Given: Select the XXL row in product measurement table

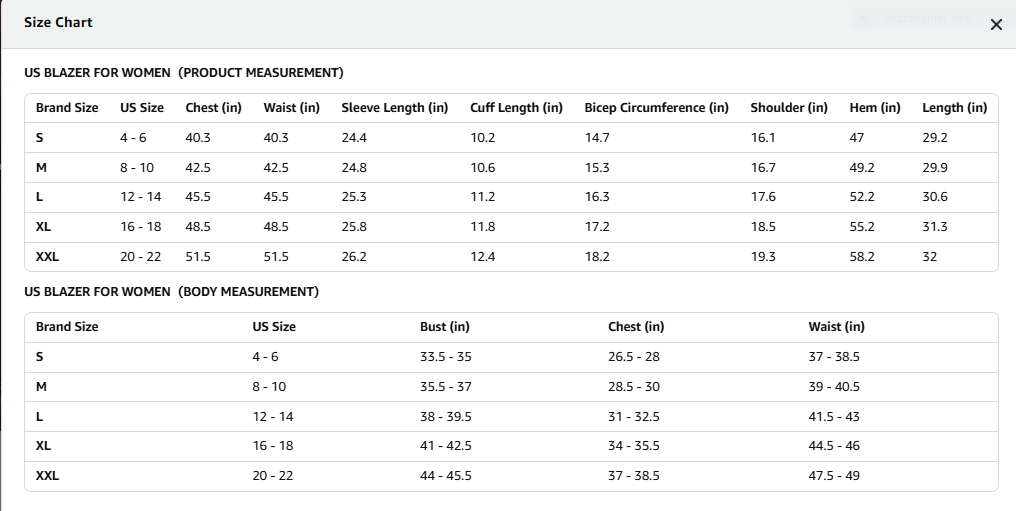Looking at the screenshot, I should coord(511,256).
